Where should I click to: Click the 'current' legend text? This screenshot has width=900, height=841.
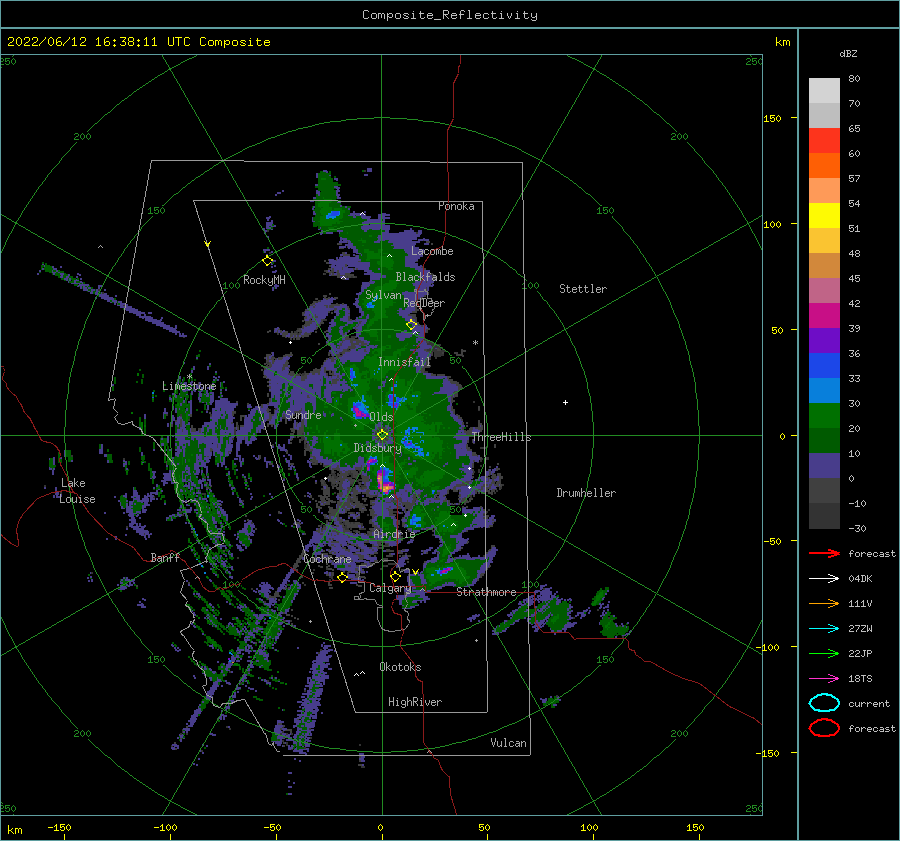click(869, 703)
